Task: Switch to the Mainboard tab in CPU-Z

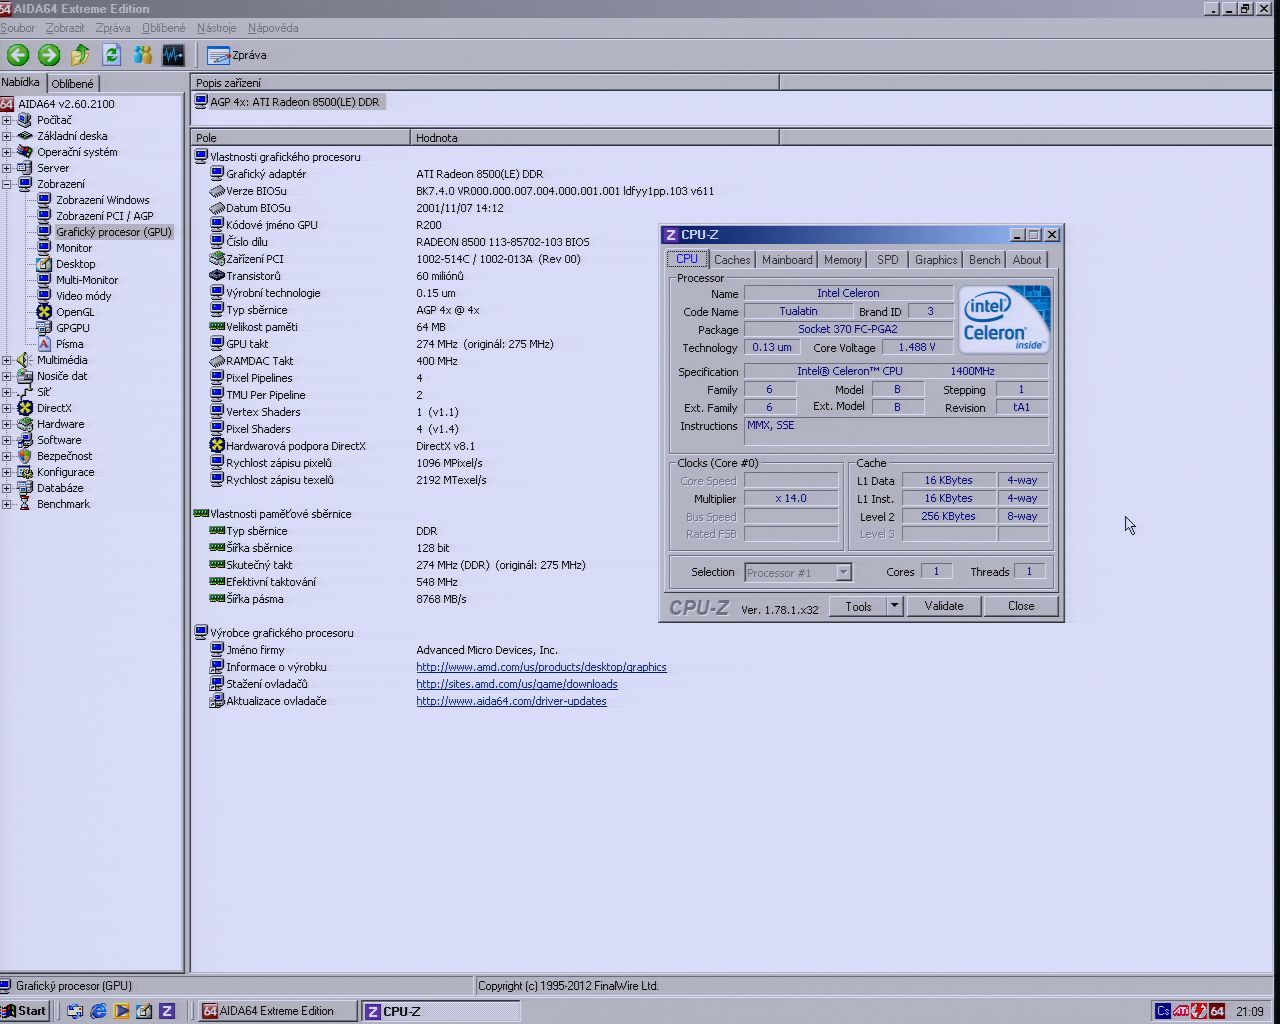Action: [787, 260]
